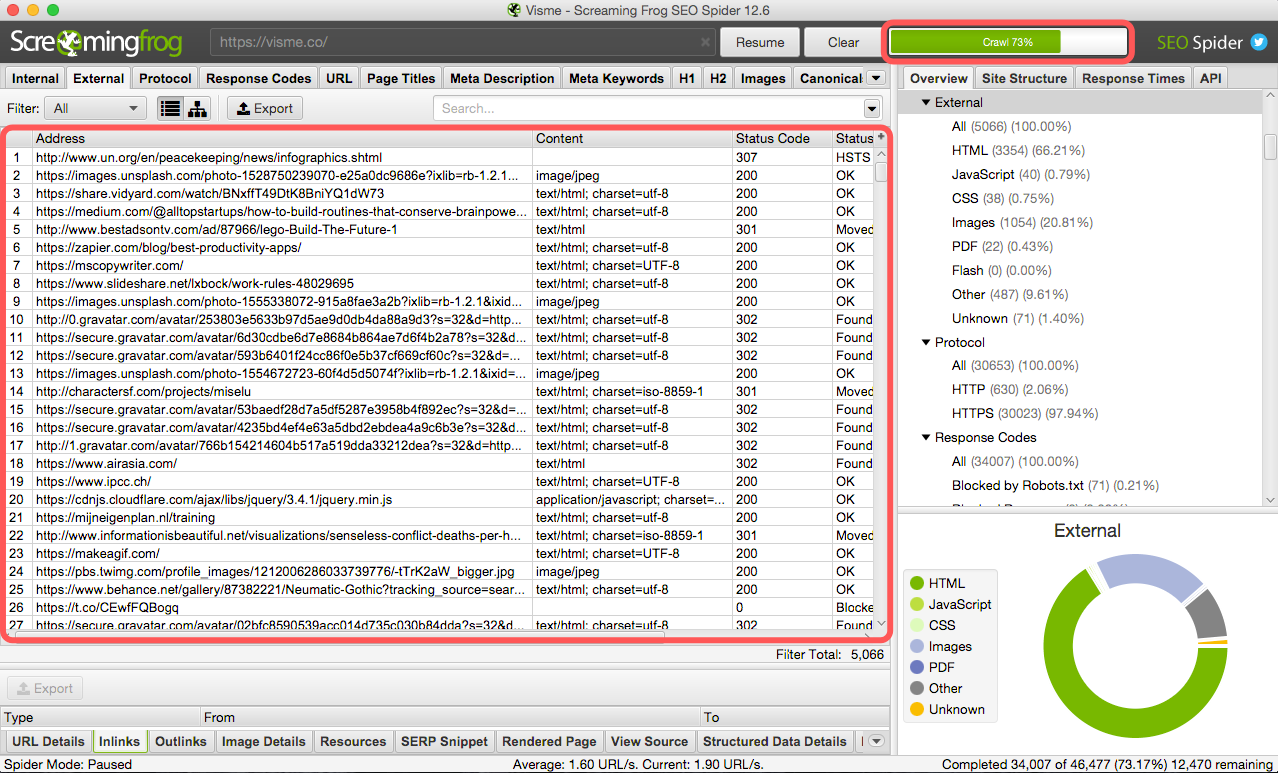1278x773 pixels.
Task: Click the Clear button
Action: tap(844, 42)
